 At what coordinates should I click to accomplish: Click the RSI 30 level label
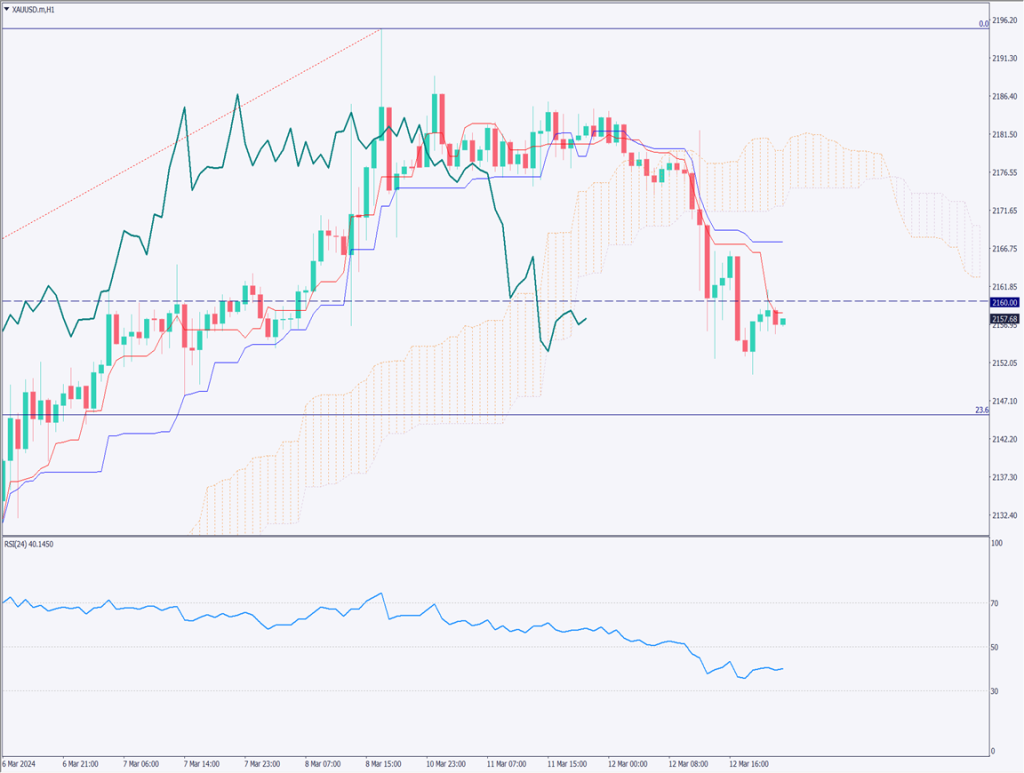click(995, 691)
